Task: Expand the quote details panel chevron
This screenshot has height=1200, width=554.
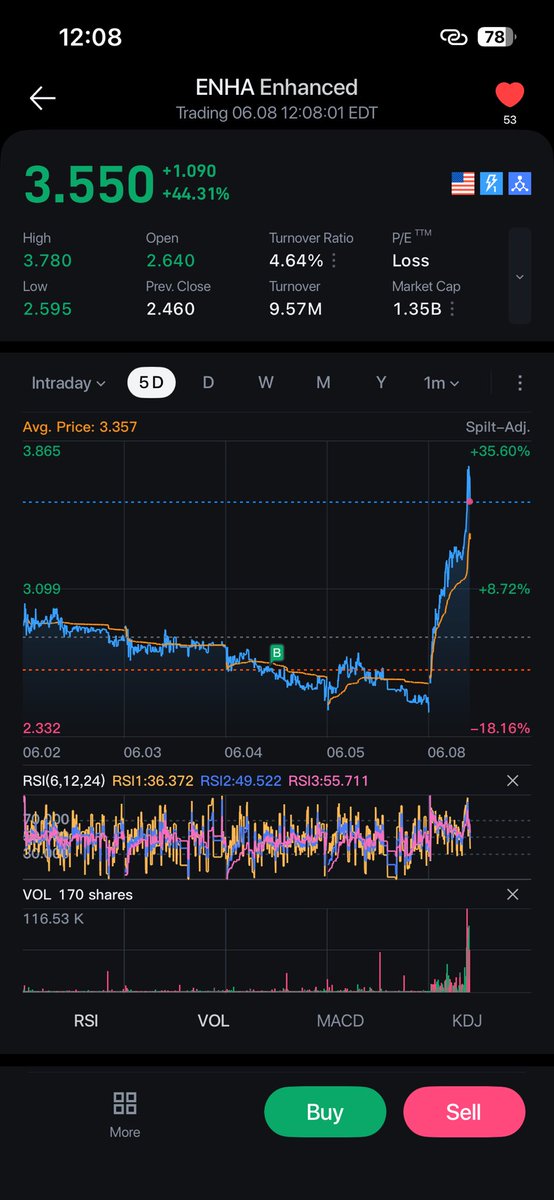Action: click(519, 276)
